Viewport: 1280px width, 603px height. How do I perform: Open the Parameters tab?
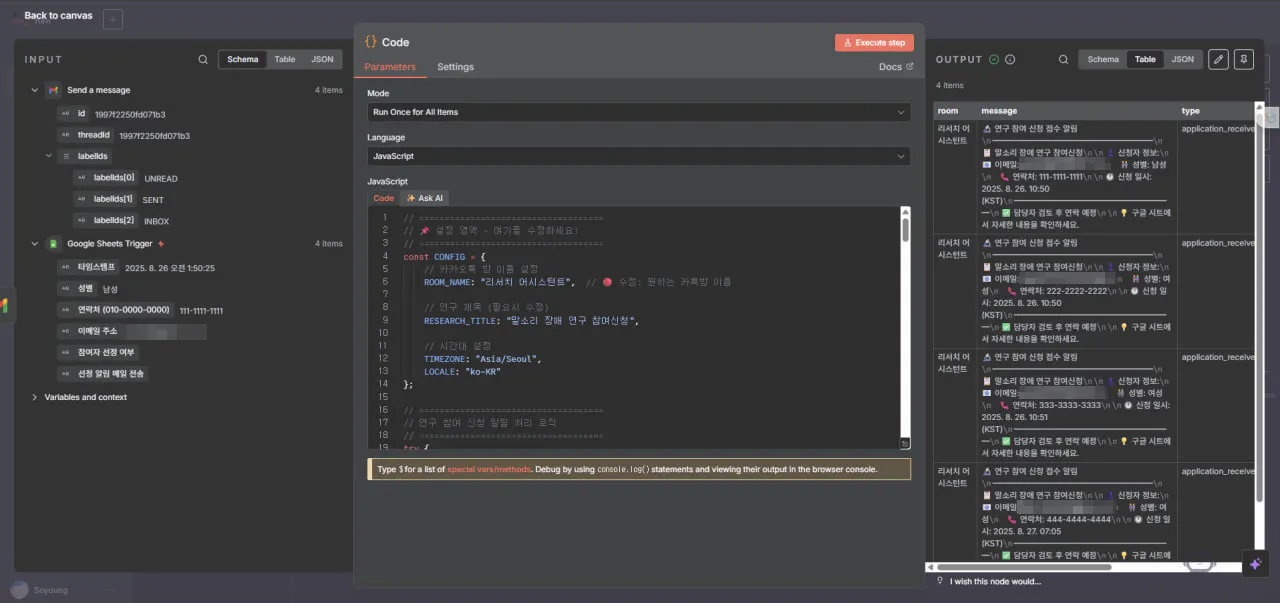pyautogui.click(x=390, y=67)
